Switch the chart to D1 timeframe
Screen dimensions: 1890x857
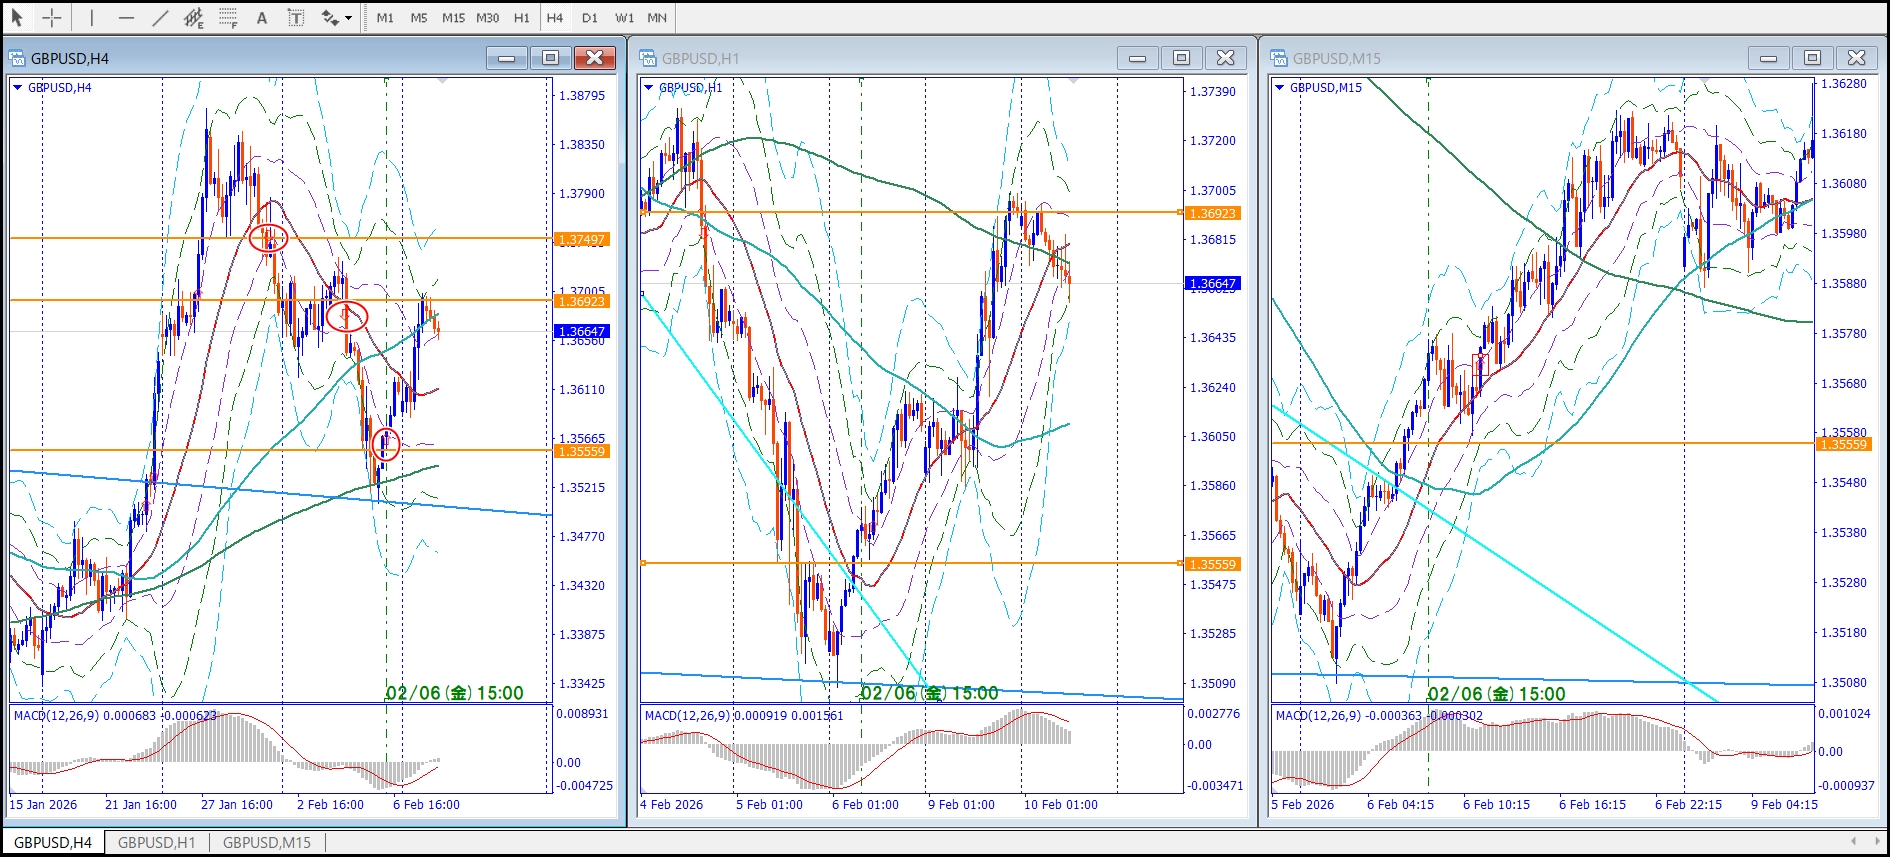point(589,18)
